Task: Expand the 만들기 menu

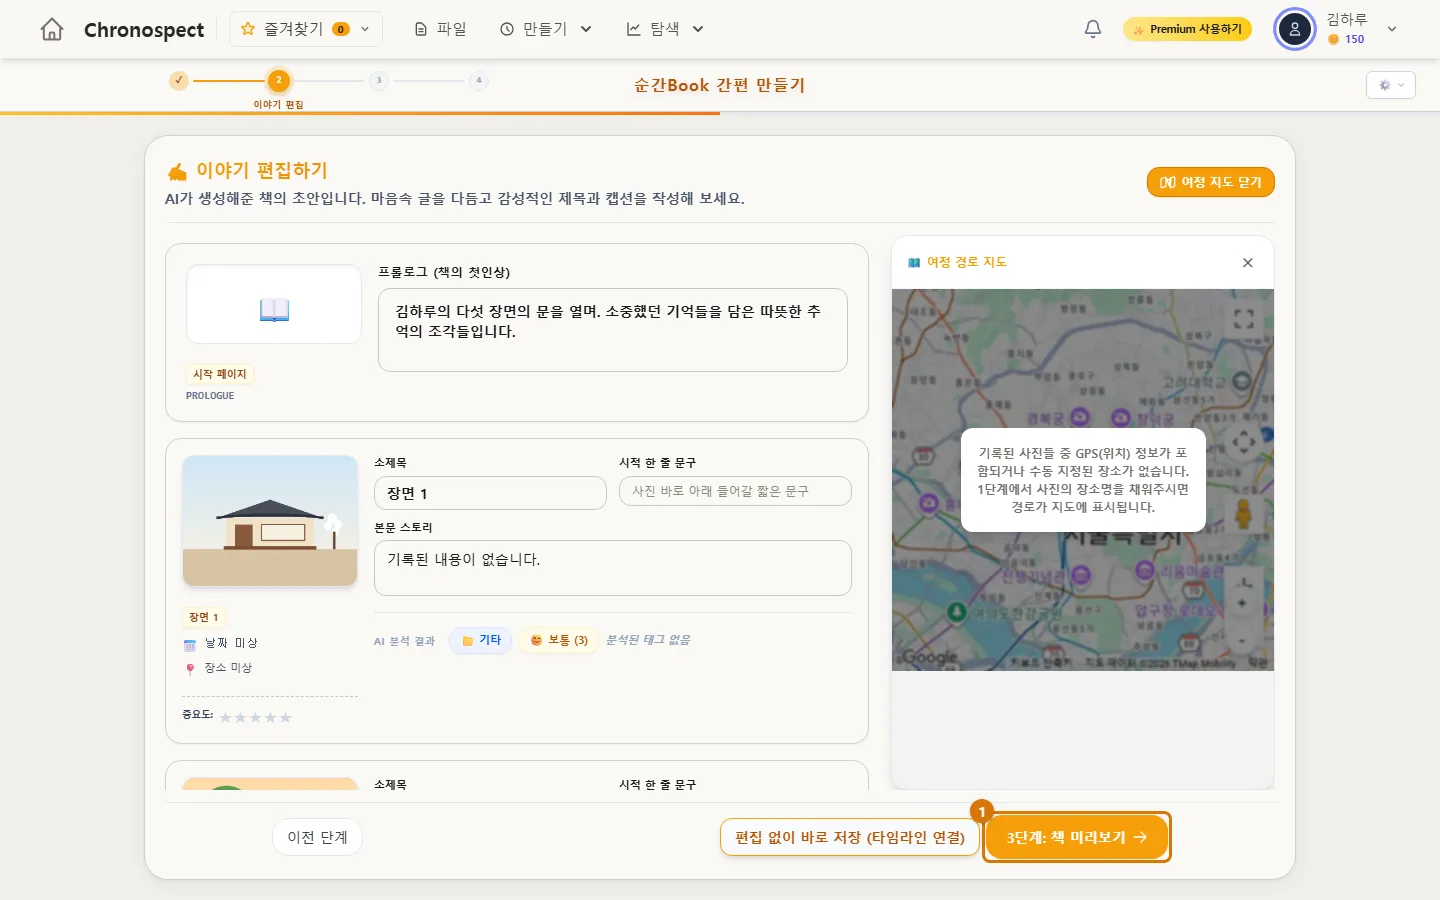Action: tap(545, 29)
